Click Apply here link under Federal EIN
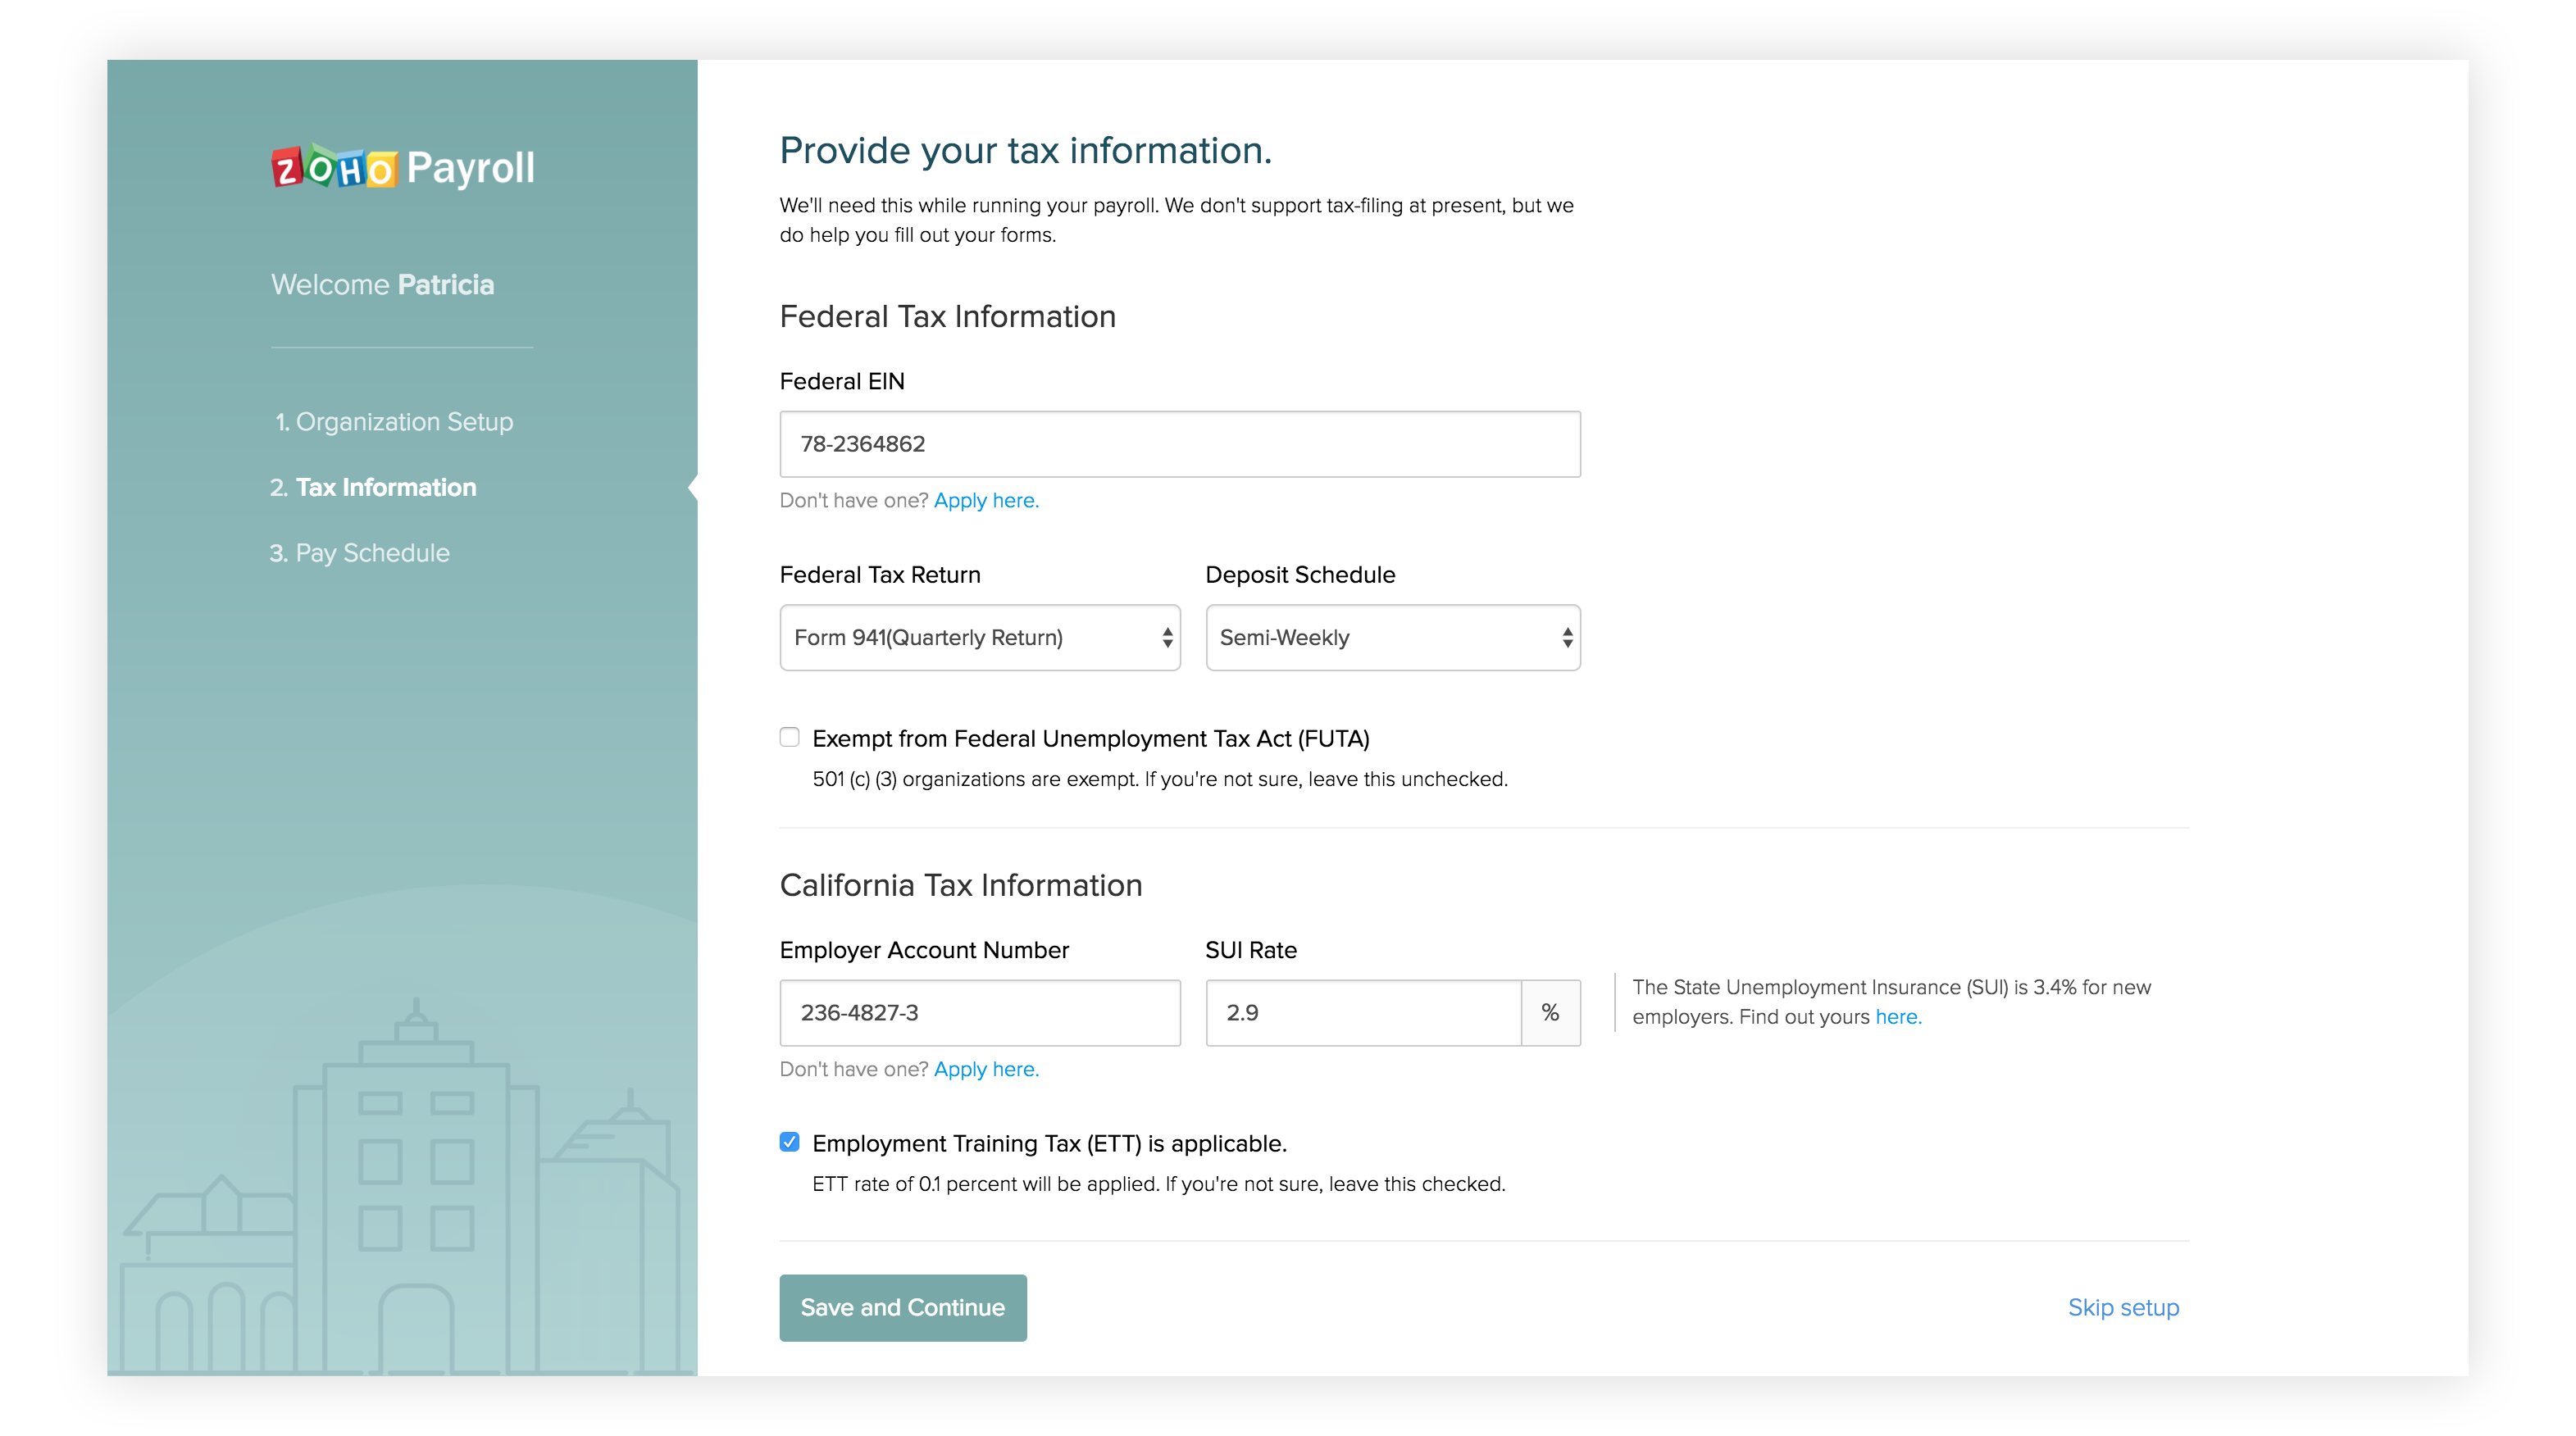This screenshot has width=2576, height=1436. (x=986, y=500)
